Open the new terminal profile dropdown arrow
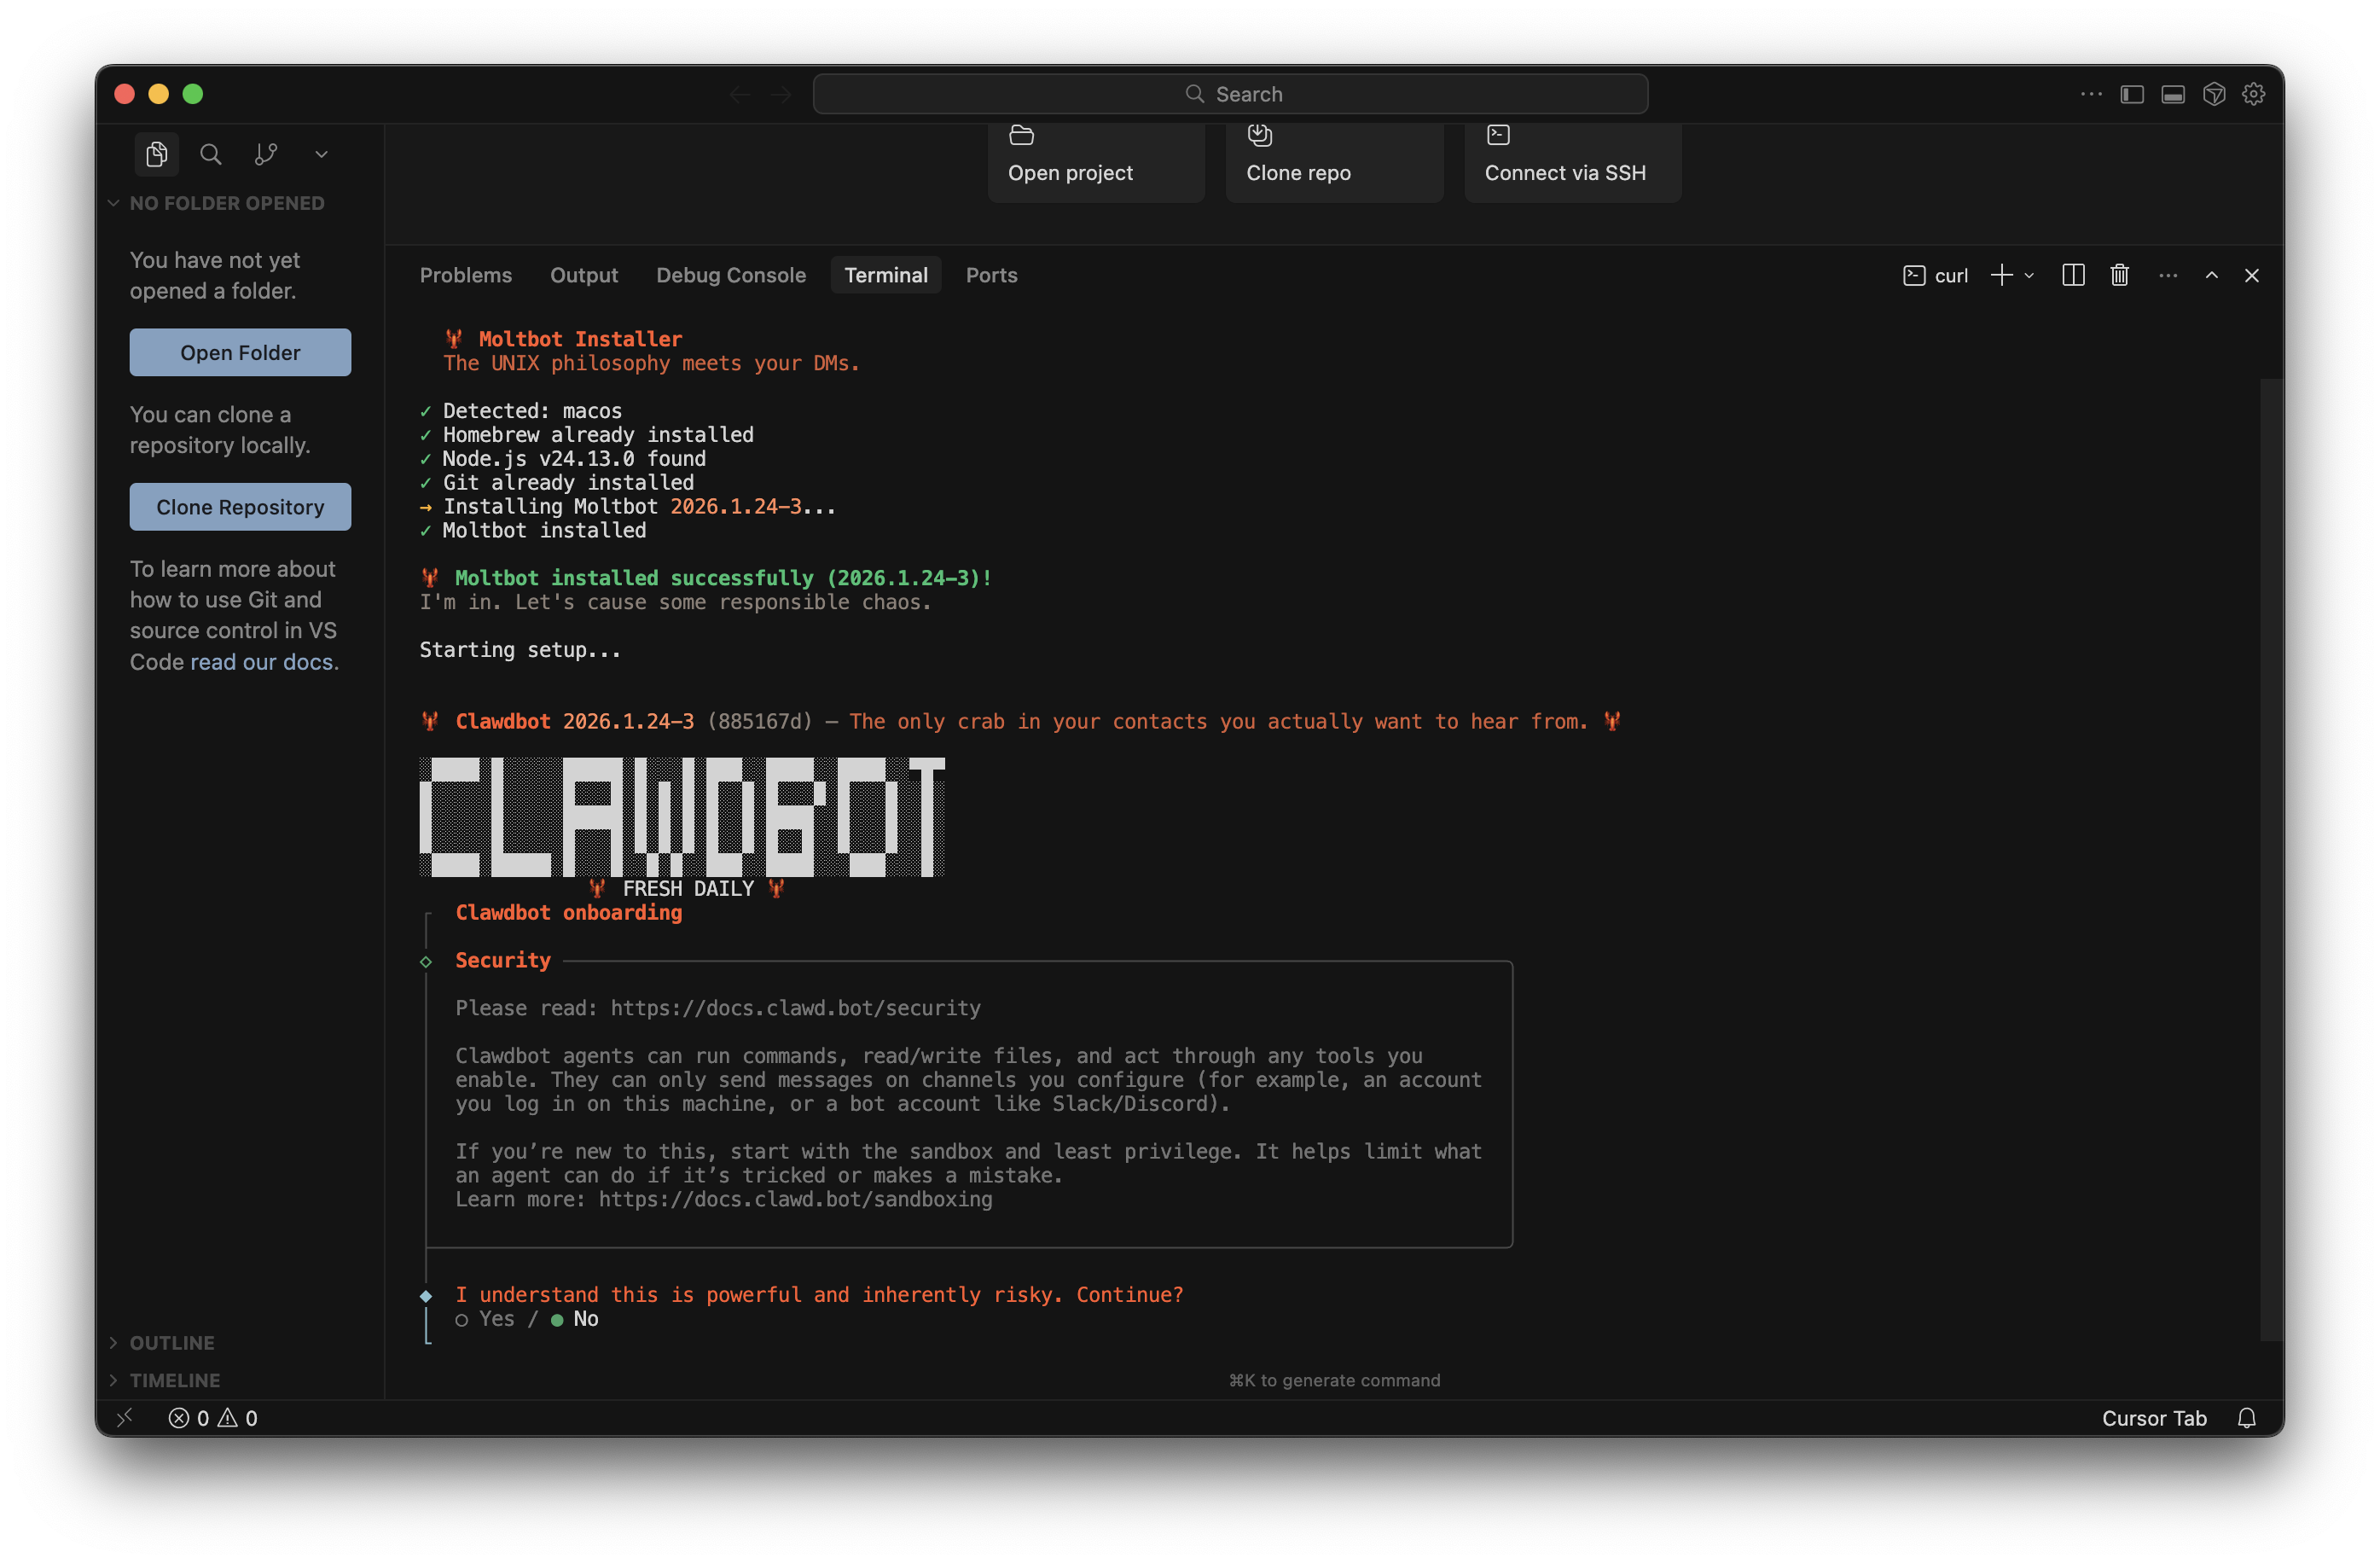 (2029, 276)
